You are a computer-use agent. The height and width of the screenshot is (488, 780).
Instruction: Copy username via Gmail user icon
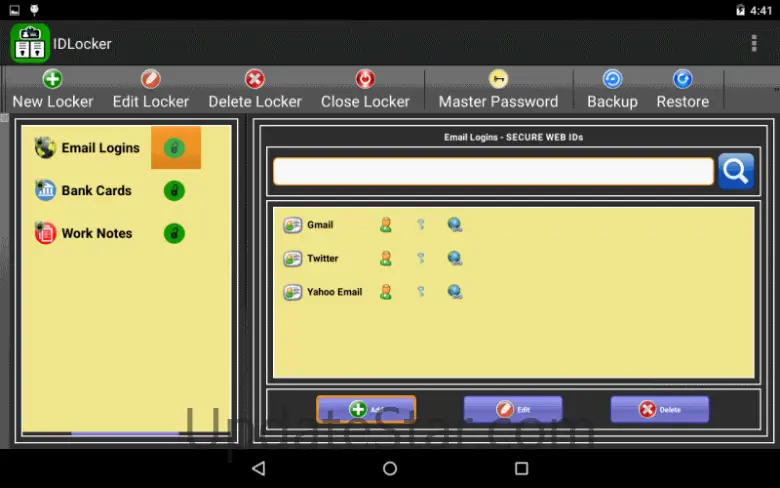(386, 225)
